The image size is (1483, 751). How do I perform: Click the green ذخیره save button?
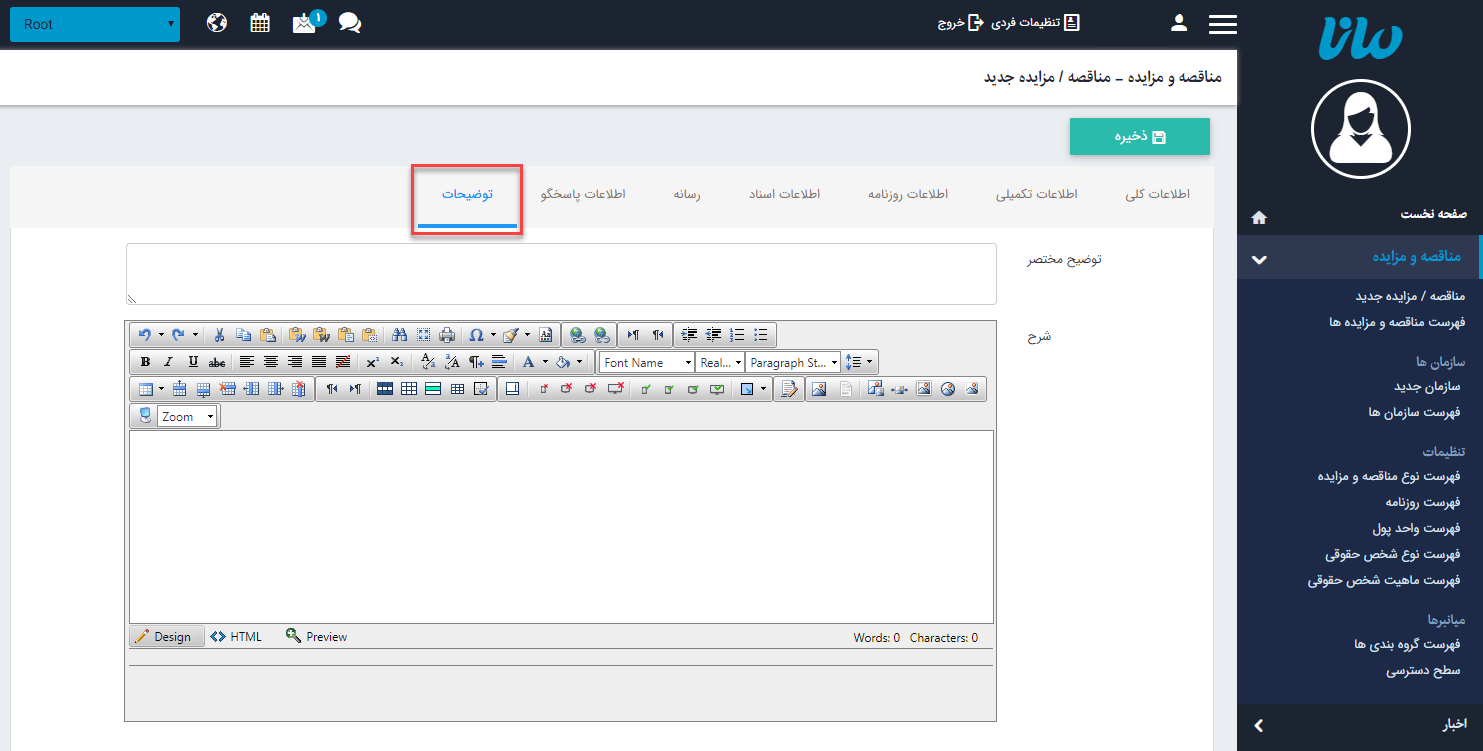pyautogui.click(x=1139, y=137)
